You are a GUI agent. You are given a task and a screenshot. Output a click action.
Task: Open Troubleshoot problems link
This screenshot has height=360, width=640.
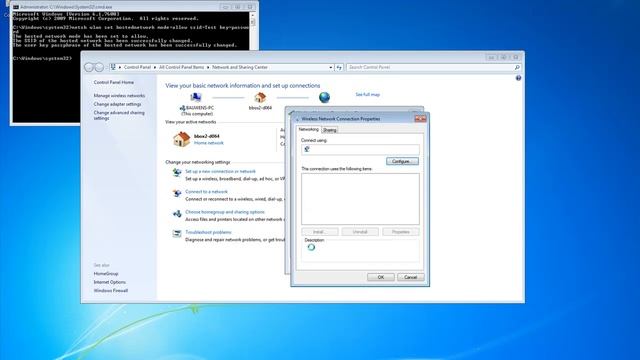point(208,232)
